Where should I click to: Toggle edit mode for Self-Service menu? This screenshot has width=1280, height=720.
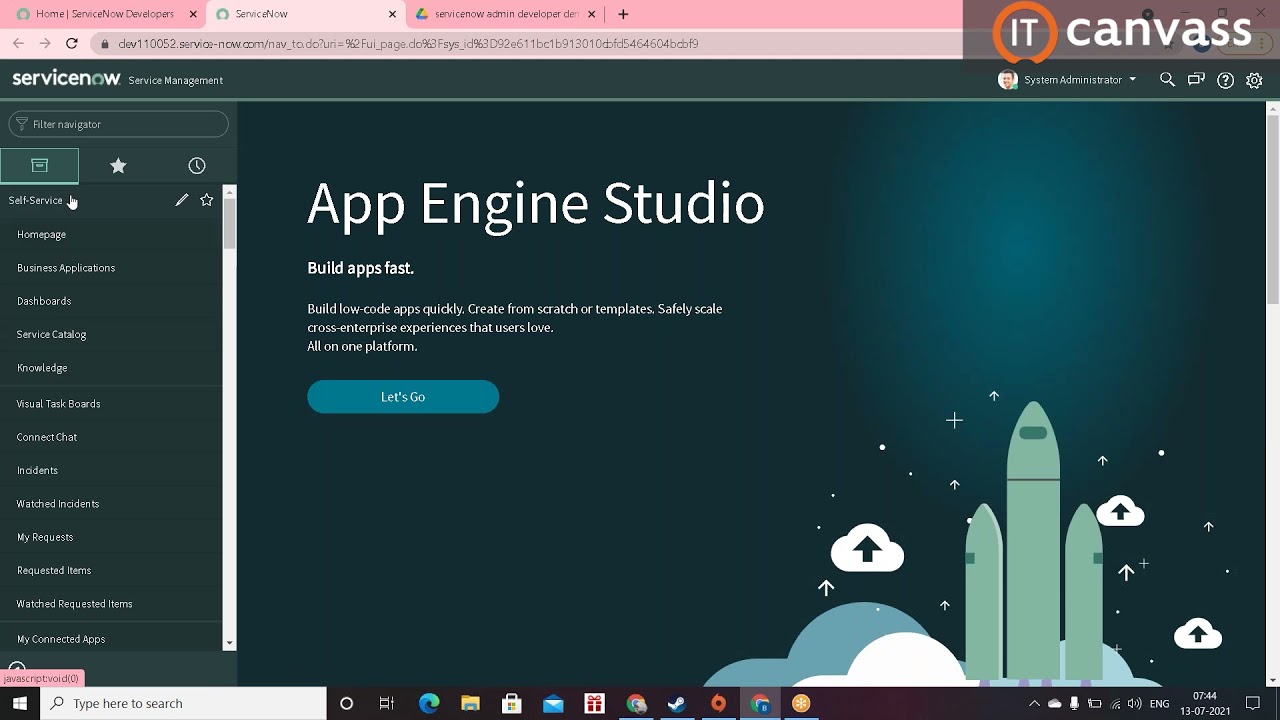(x=181, y=200)
